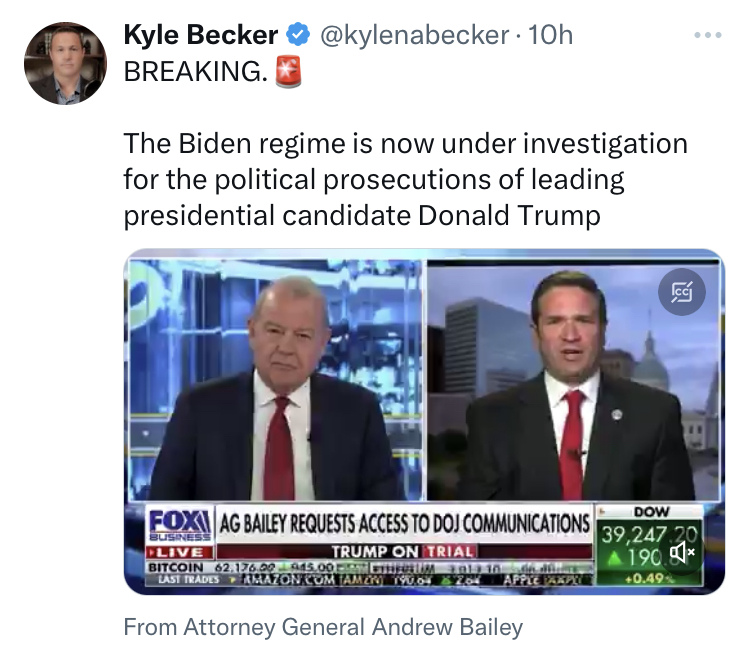
Task: Unmute the video with the speaker icon
Action: (683, 551)
